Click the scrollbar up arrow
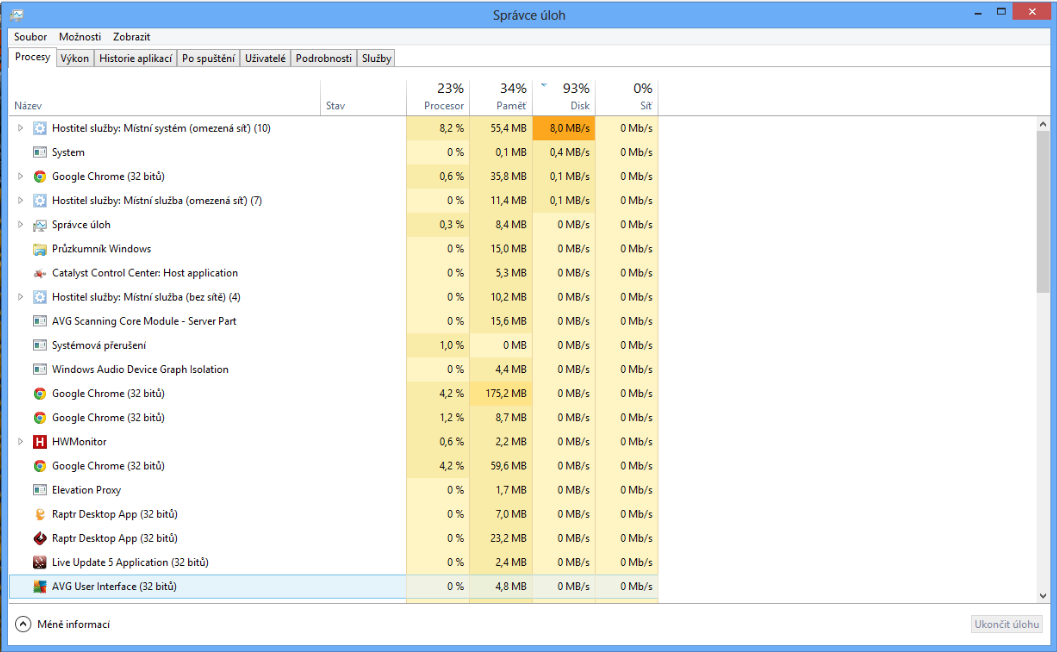The image size is (1057, 652). pos(1043,124)
